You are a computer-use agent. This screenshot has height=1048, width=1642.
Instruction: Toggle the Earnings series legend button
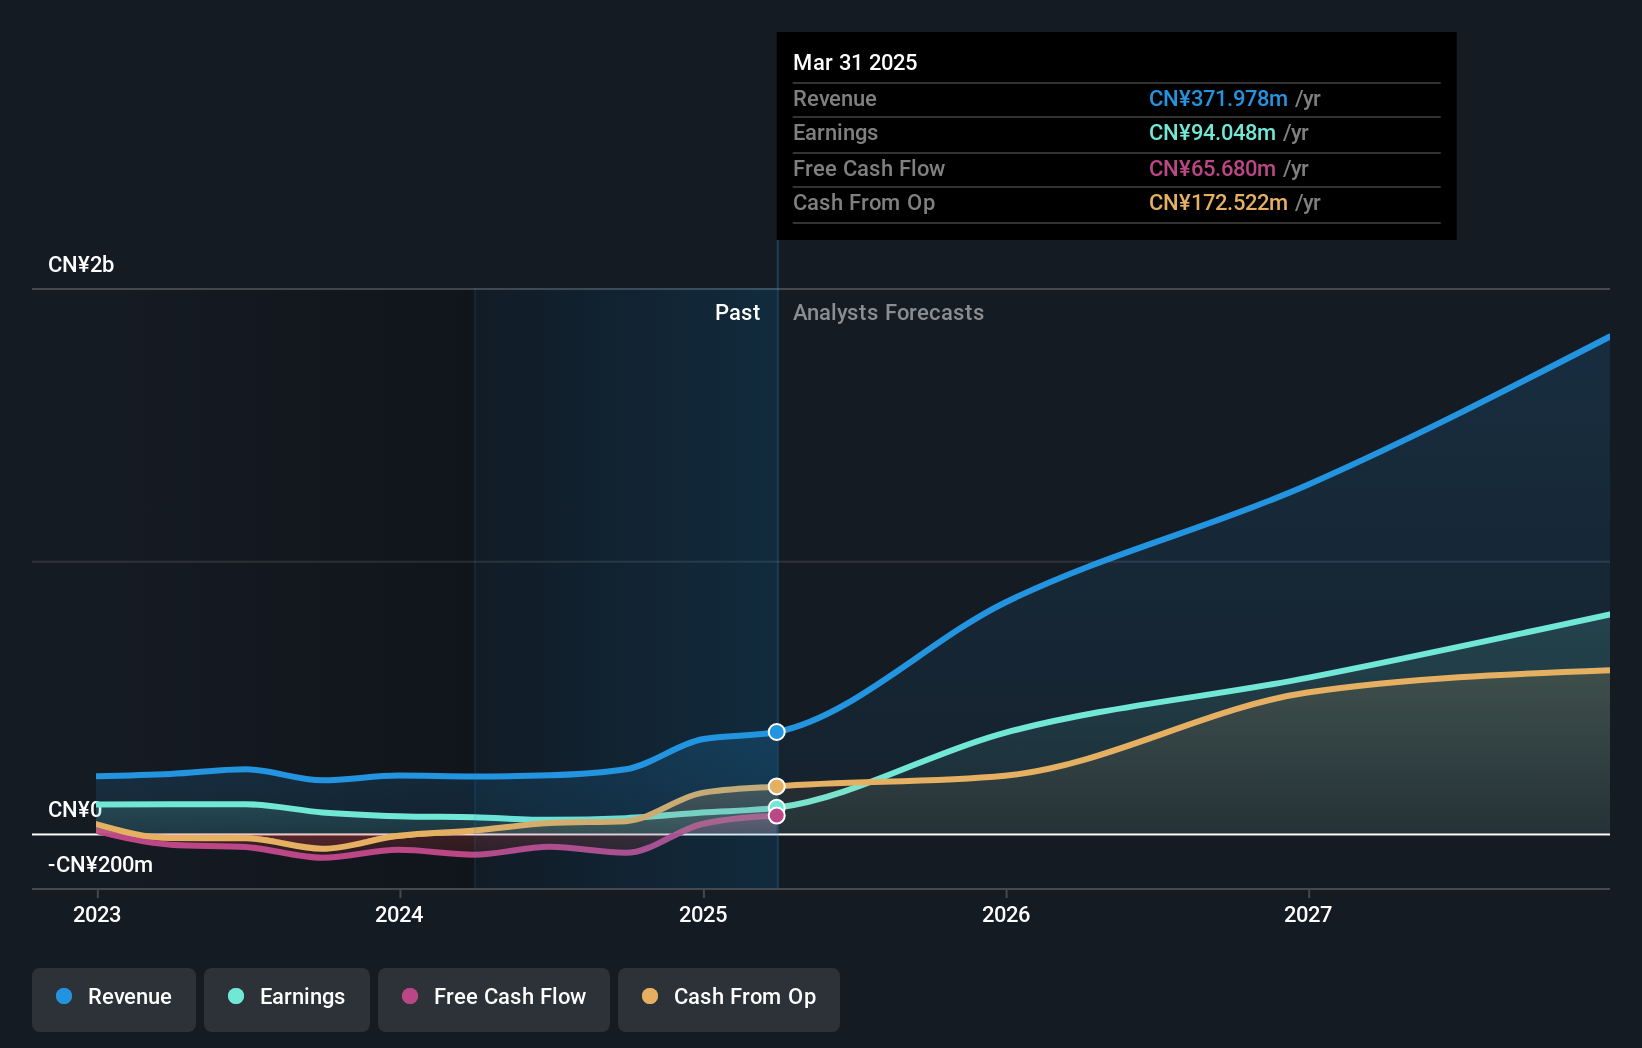coord(287,998)
